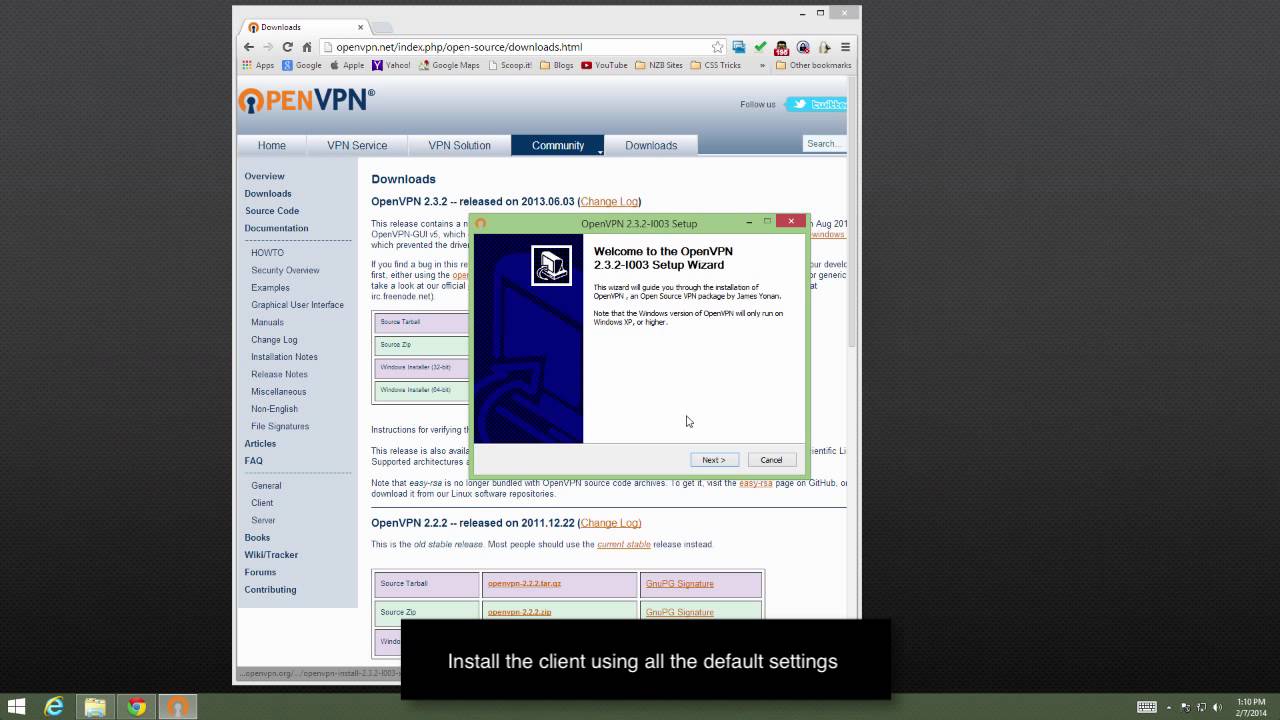Open the HOWTO sidebar link
Viewport: 1280px width, 720px height.
click(x=268, y=253)
